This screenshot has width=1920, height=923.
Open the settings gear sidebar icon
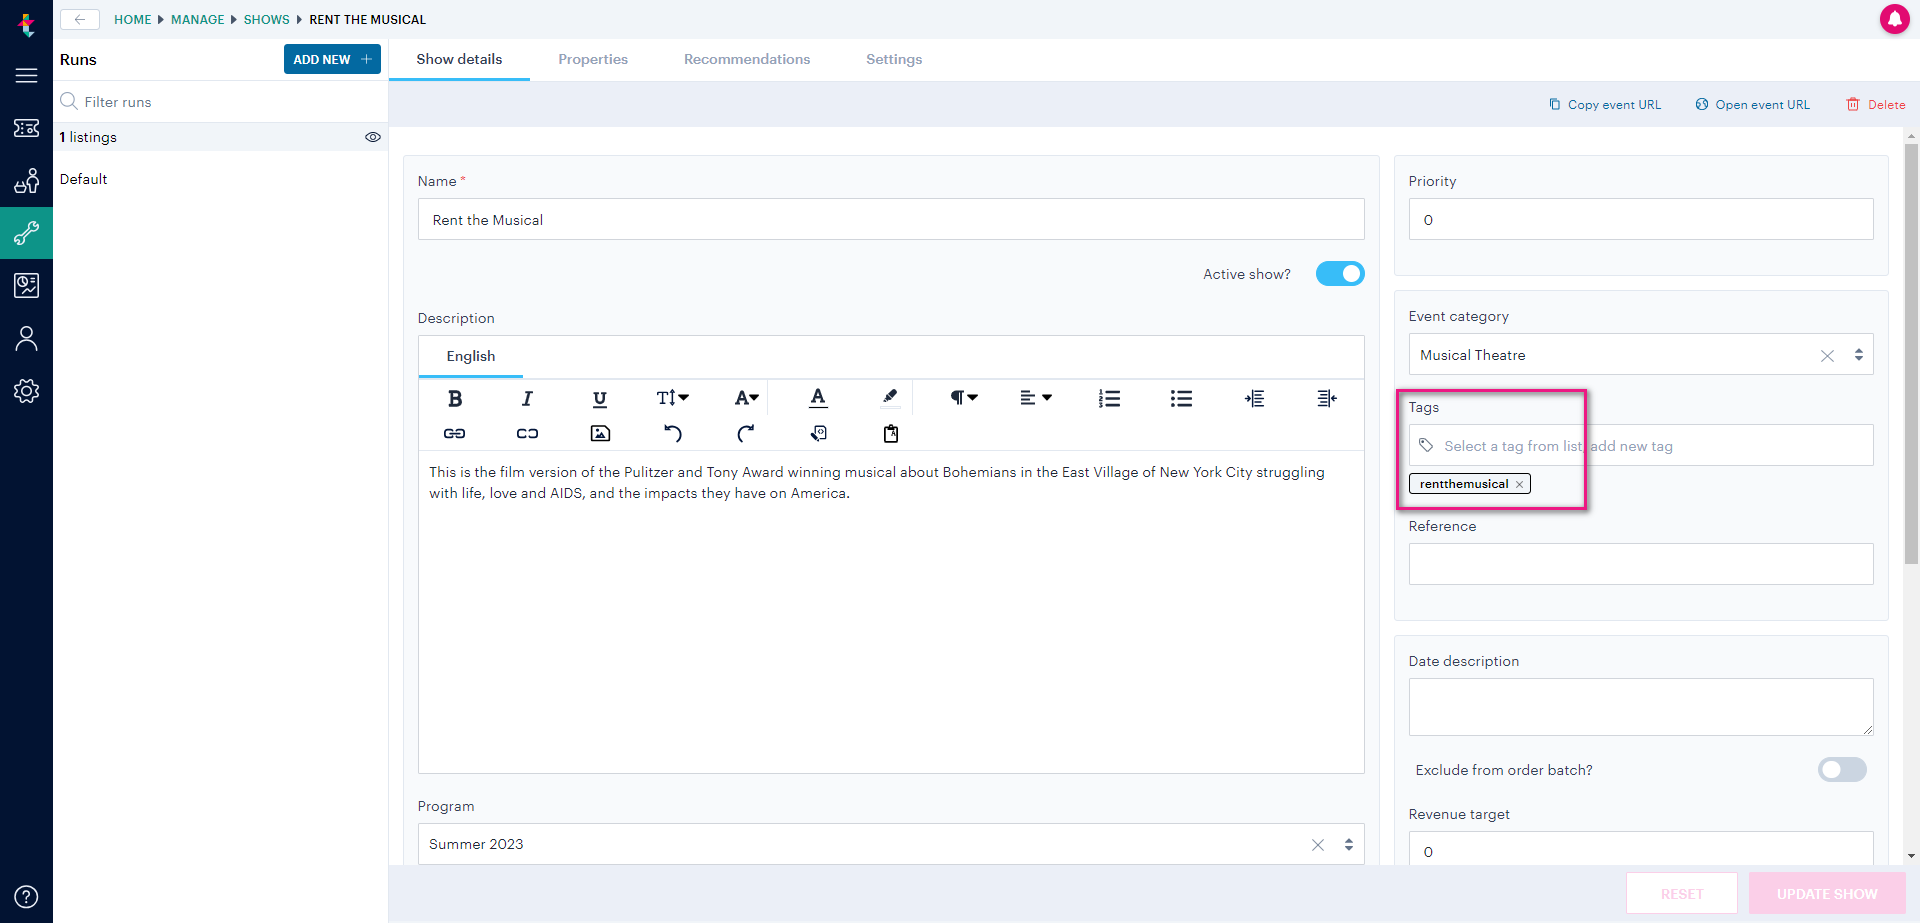[x=27, y=391]
